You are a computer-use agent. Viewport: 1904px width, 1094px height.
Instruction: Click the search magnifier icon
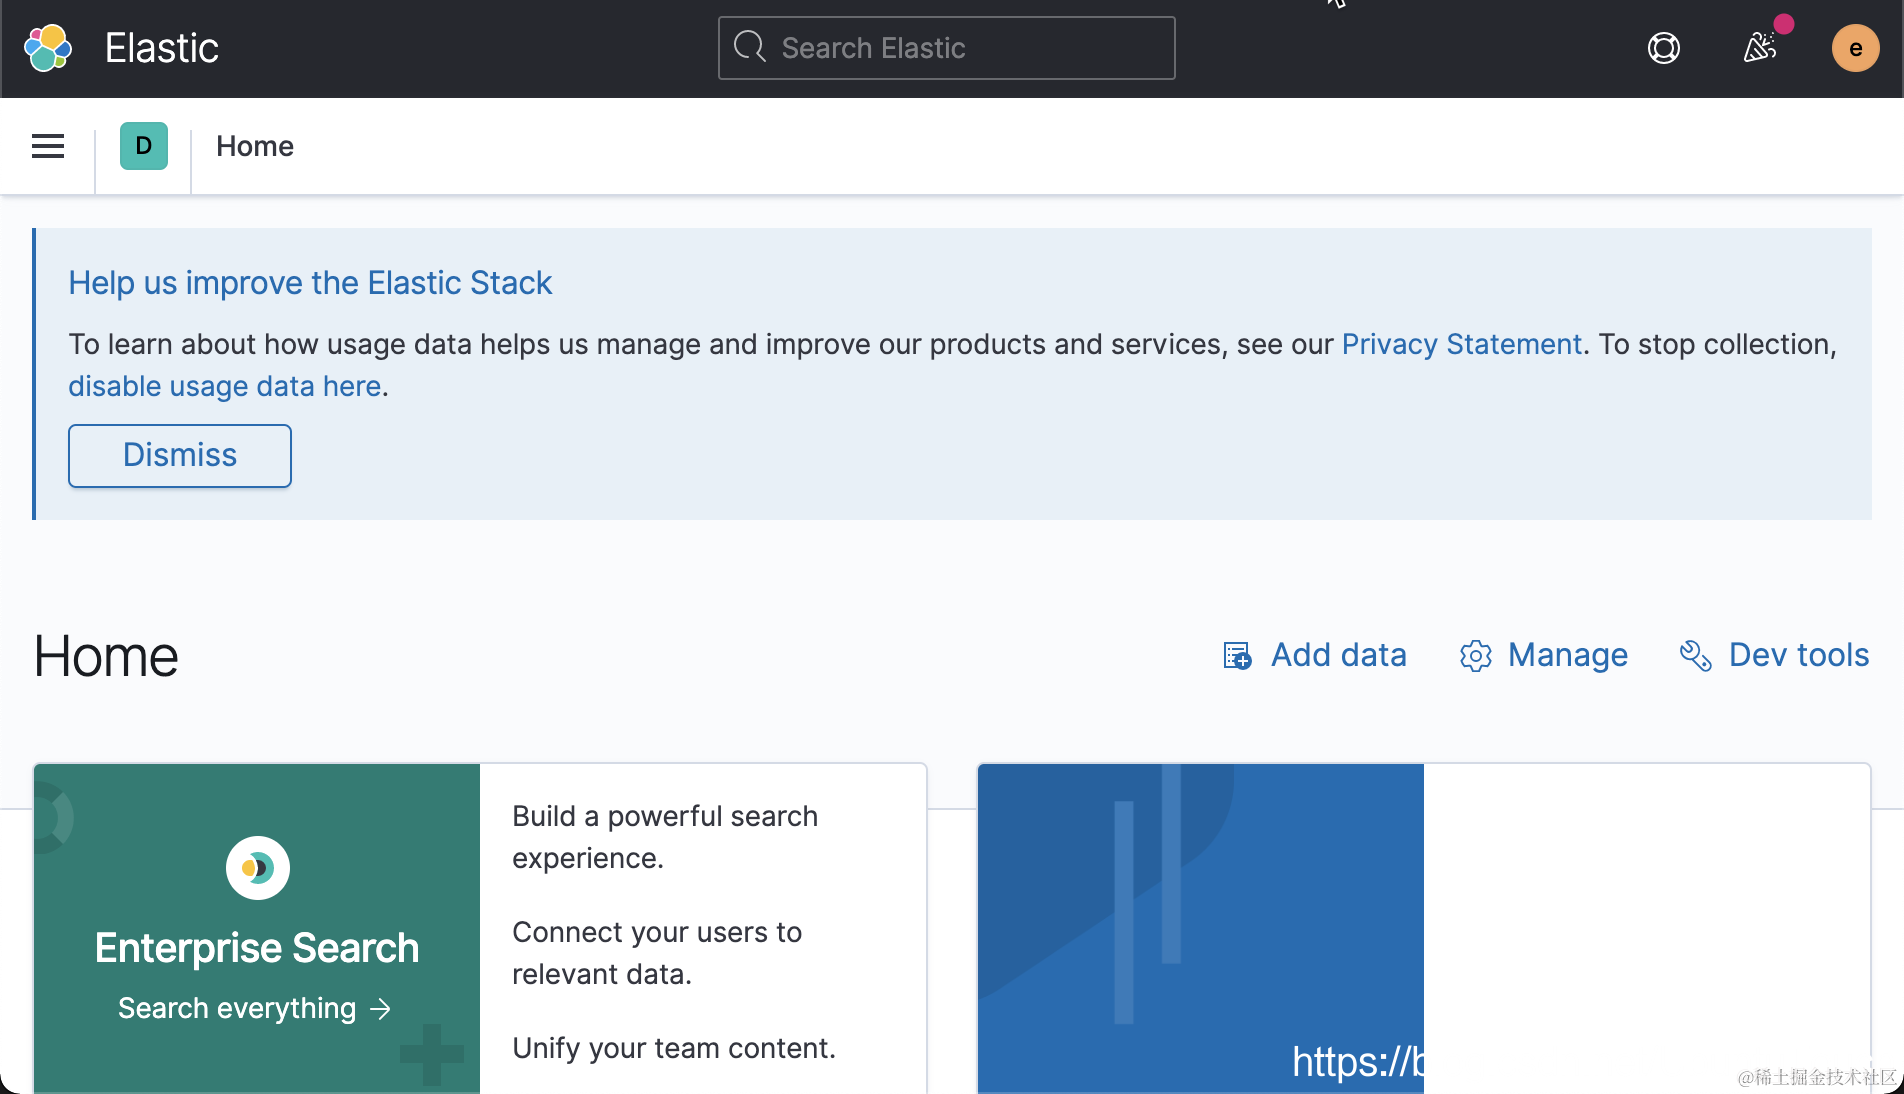click(x=749, y=47)
